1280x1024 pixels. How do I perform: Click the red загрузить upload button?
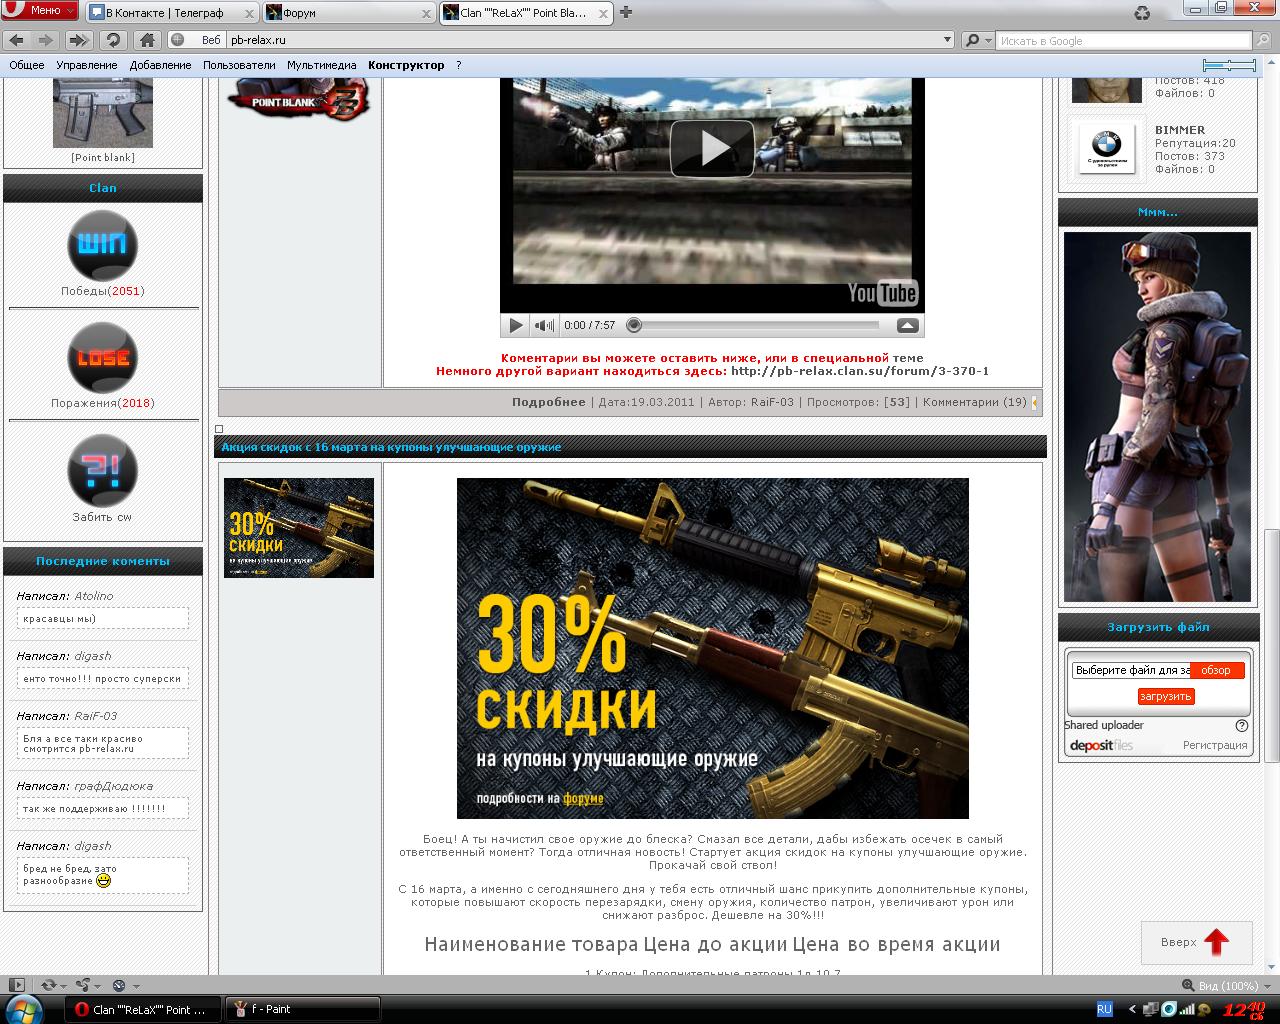pyautogui.click(x=1165, y=696)
